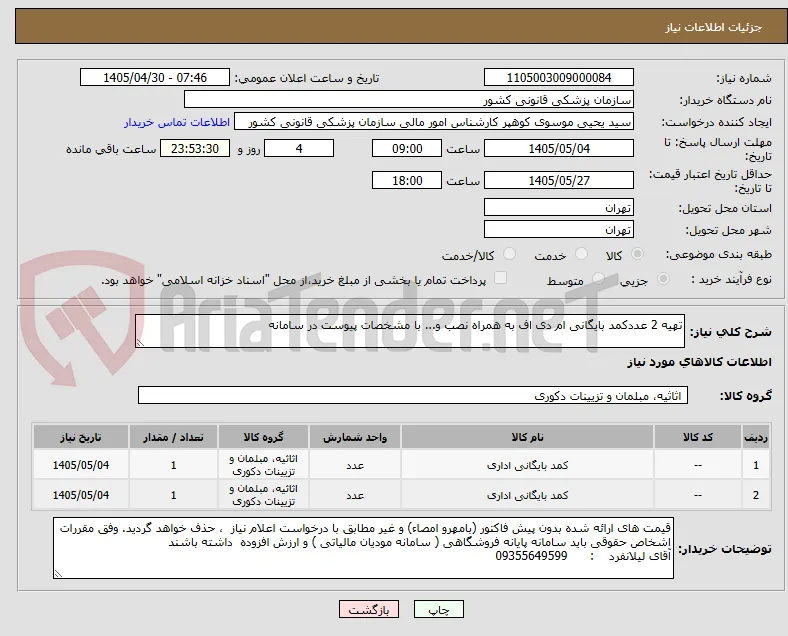Click the validity time 18:00 field
The height and width of the screenshot is (636, 788).
407,180
